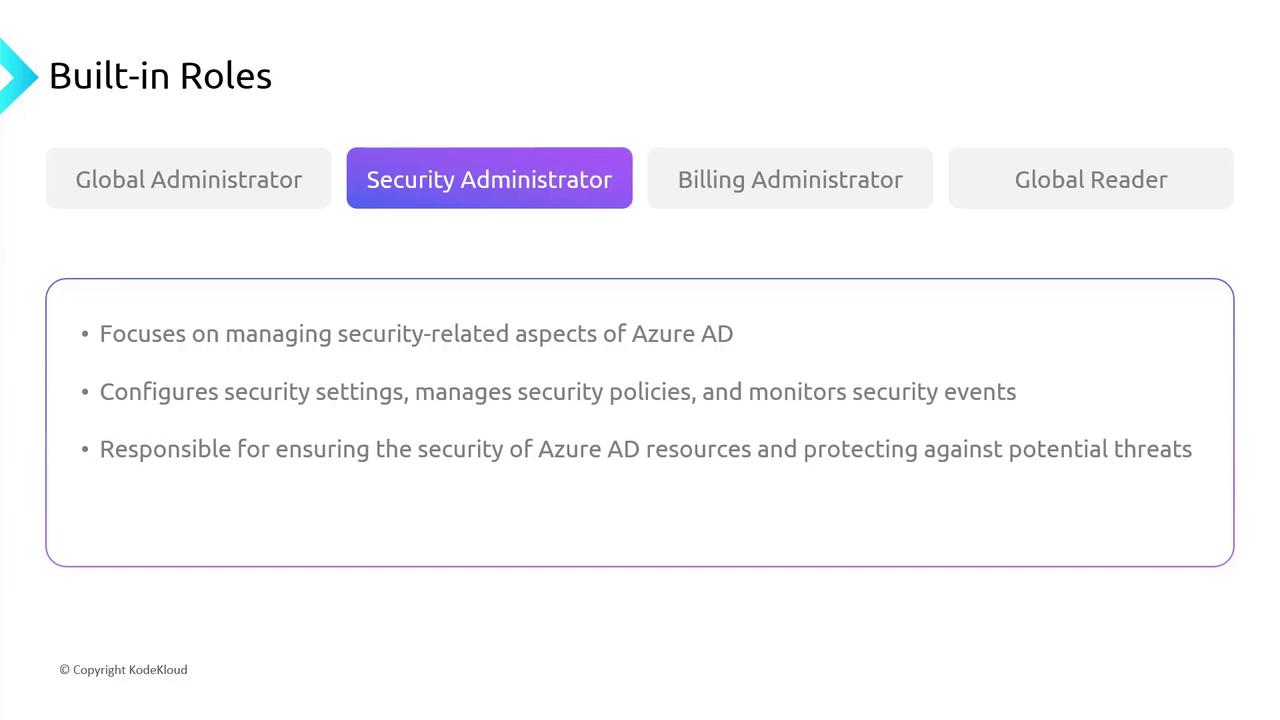Image resolution: width=1280 pixels, height=720 pixels.
Task: Switch to the Billing Administrator tab
Action: pyautogui.click(x=790, y=179)
